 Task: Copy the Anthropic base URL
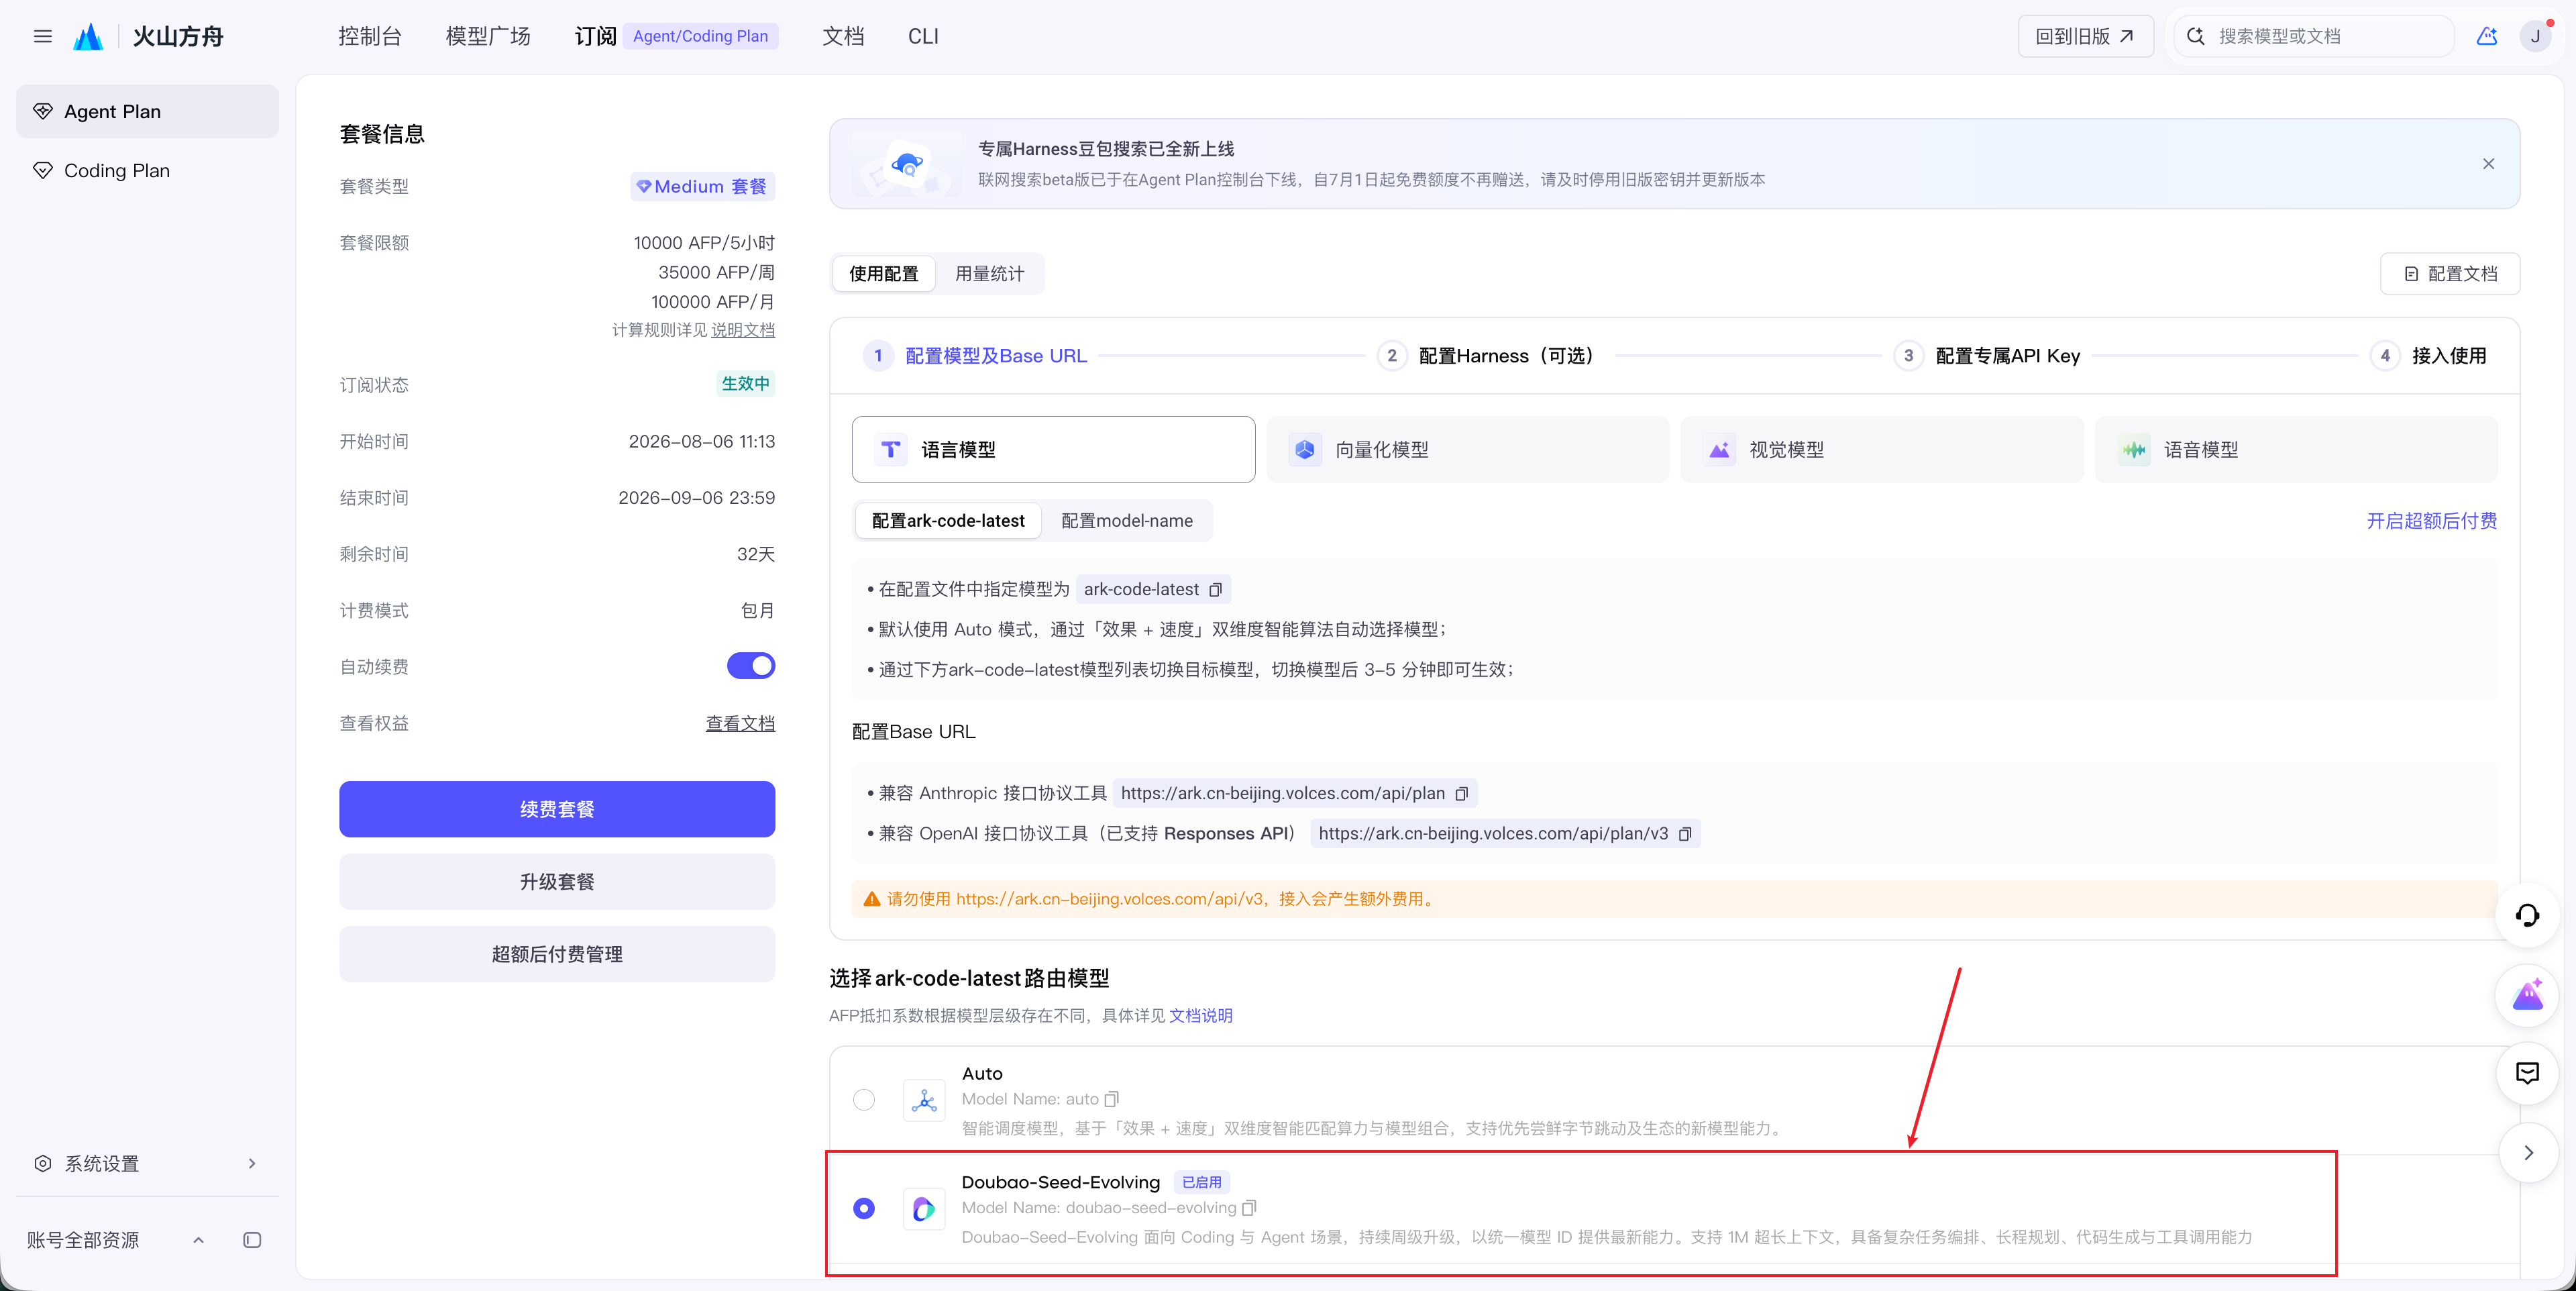[x=1461, y=794]
